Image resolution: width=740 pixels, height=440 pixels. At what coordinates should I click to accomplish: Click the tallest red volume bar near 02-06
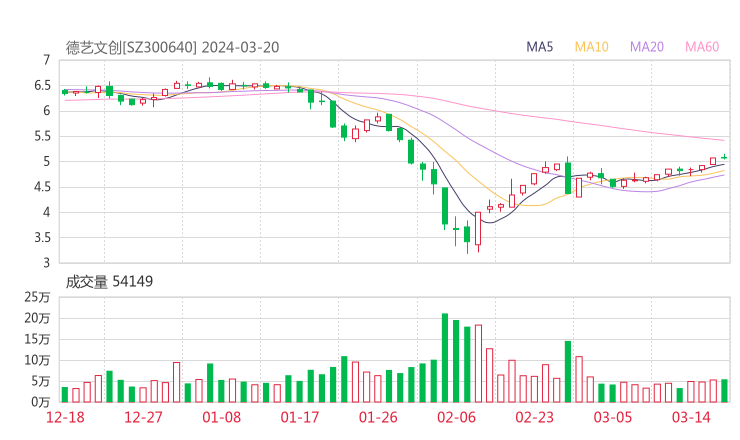pyautogui.click(x=478, y=364)
